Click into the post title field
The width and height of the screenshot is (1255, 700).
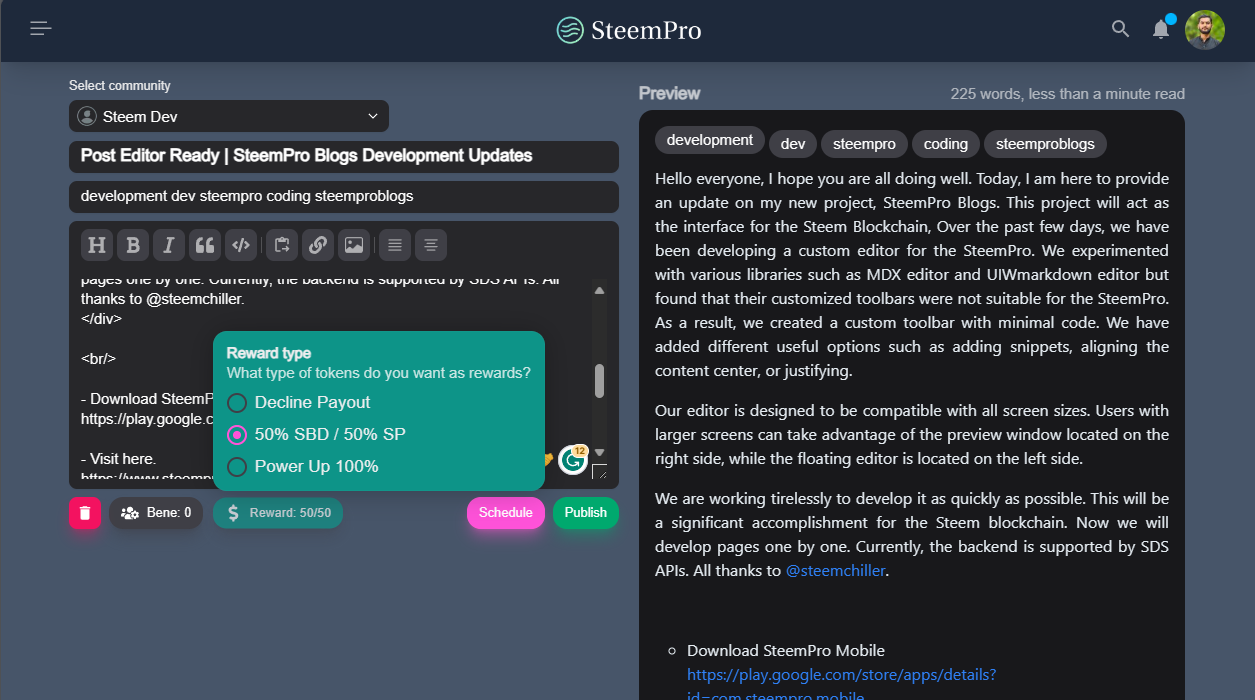coord(344,156)
